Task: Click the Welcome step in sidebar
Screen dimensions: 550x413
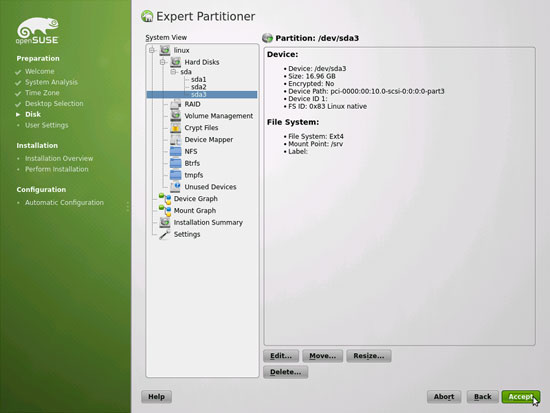Action: (x=40, y=71)
